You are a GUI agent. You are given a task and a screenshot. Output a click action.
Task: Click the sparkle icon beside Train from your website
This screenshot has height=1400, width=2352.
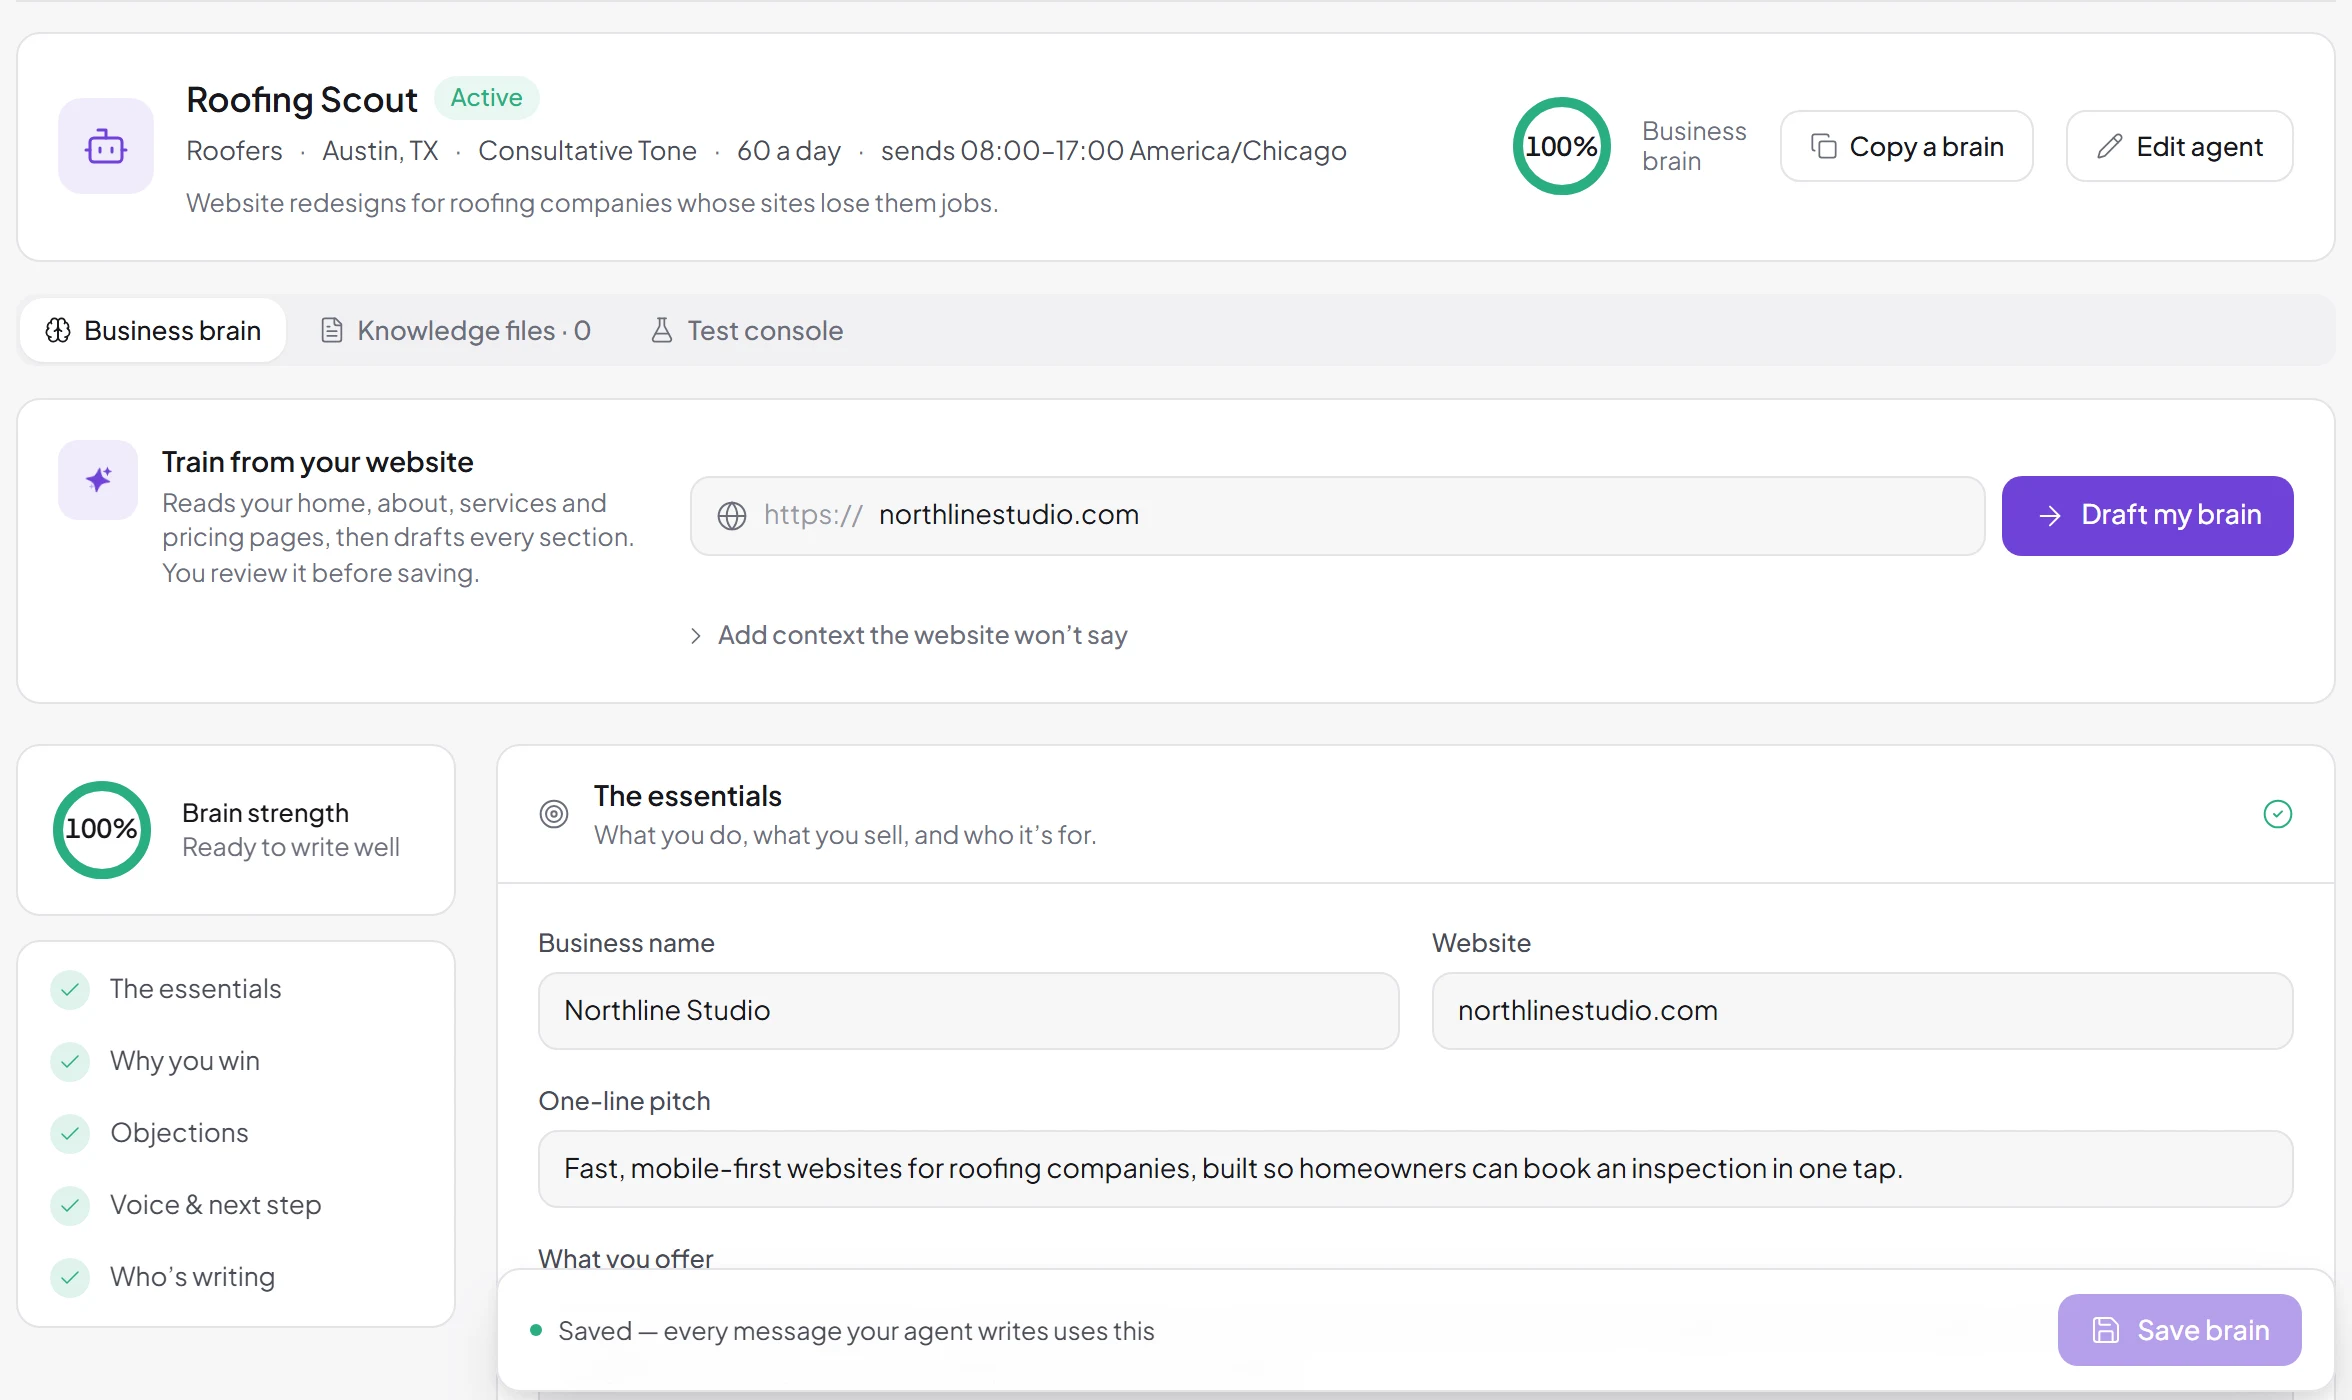[x=98, y=480]
